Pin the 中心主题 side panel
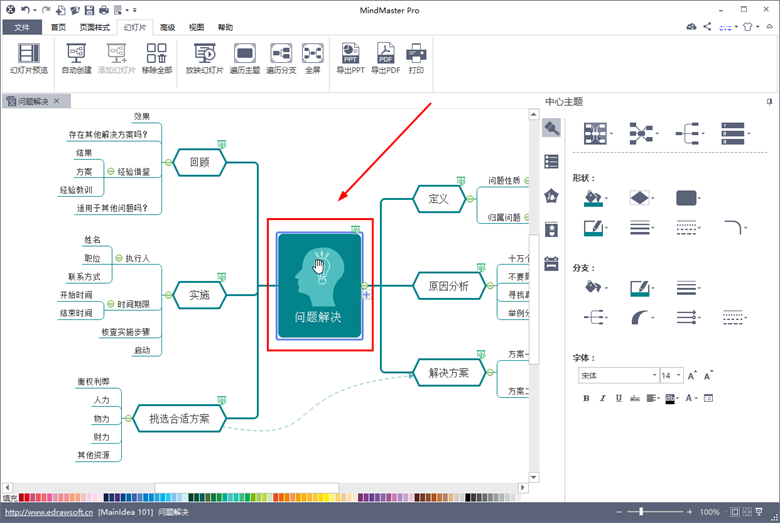The height and width of the screenshot is (523, 780). pyautogui.click(x=770, y=102)
